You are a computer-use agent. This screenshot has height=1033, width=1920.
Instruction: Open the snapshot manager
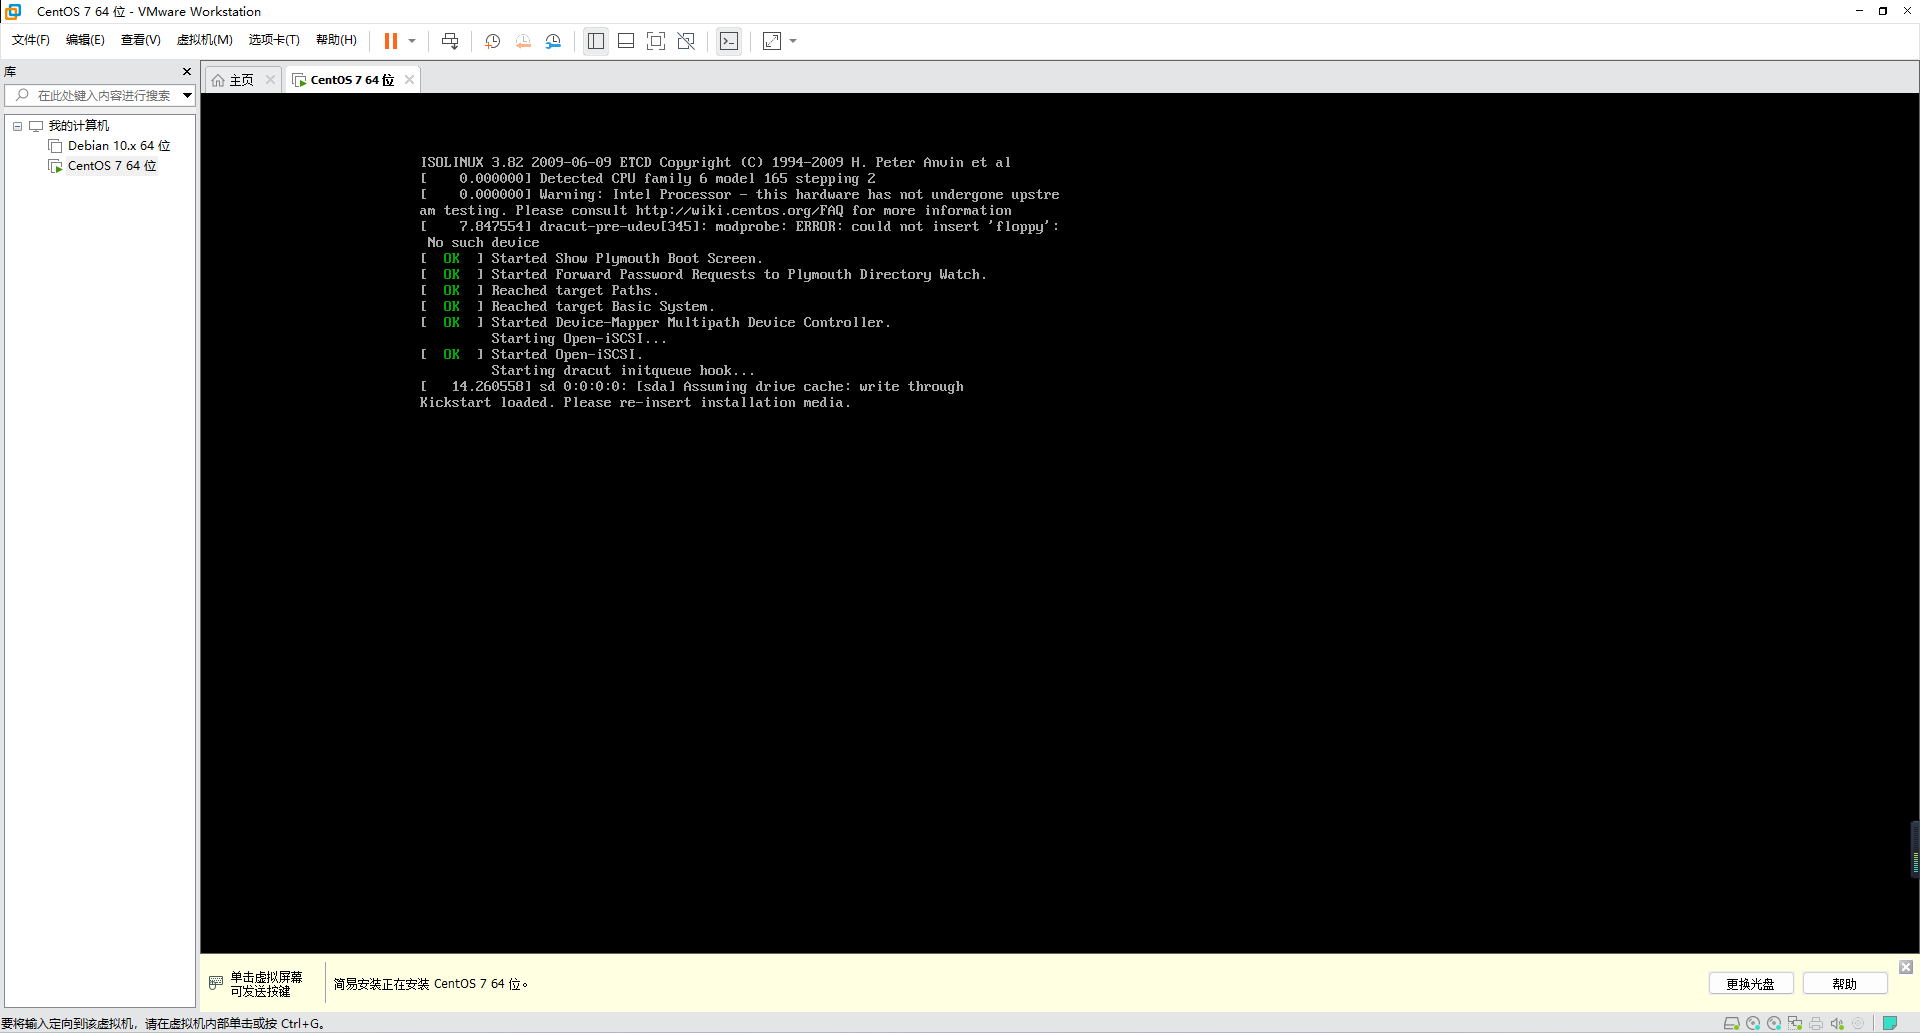point(554,41)
